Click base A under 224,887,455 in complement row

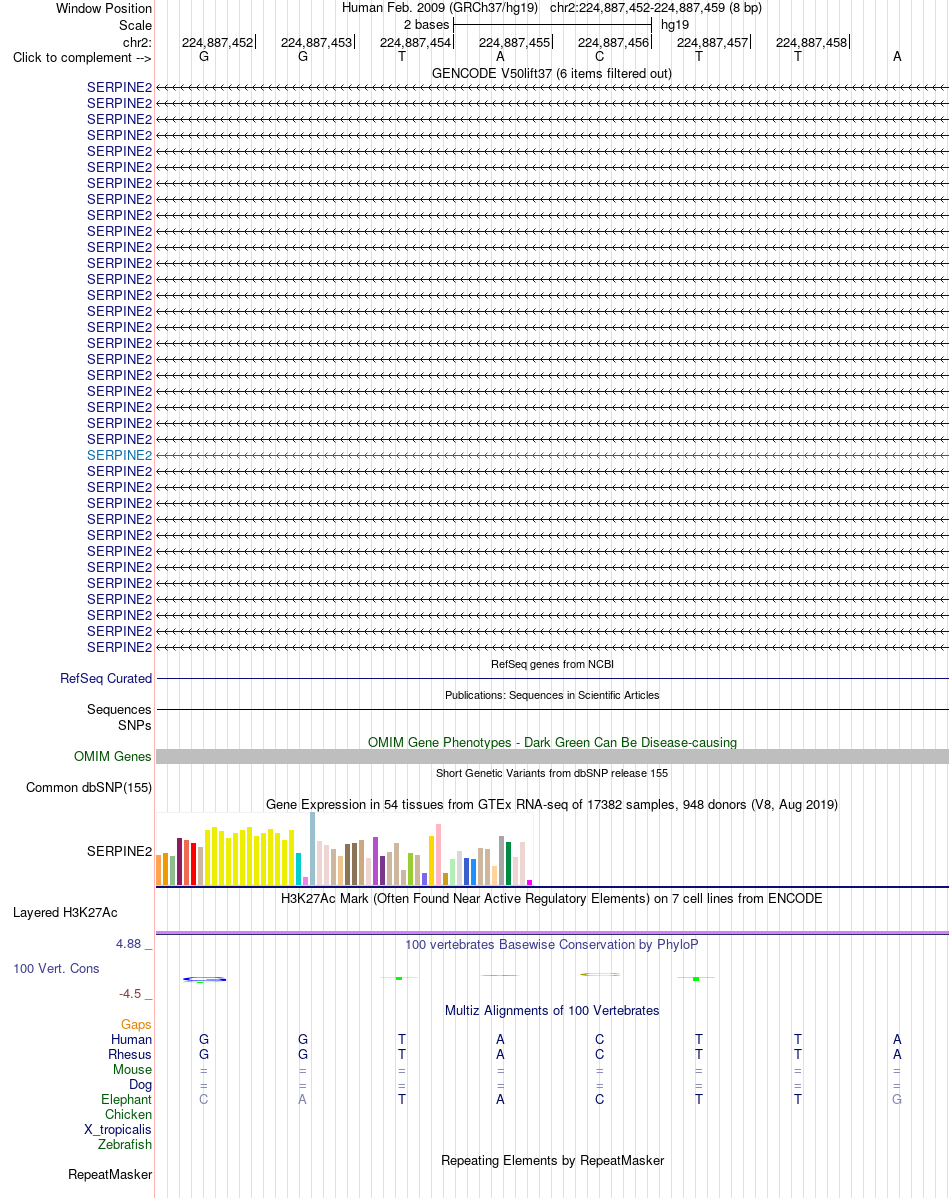tap(500, 57)
